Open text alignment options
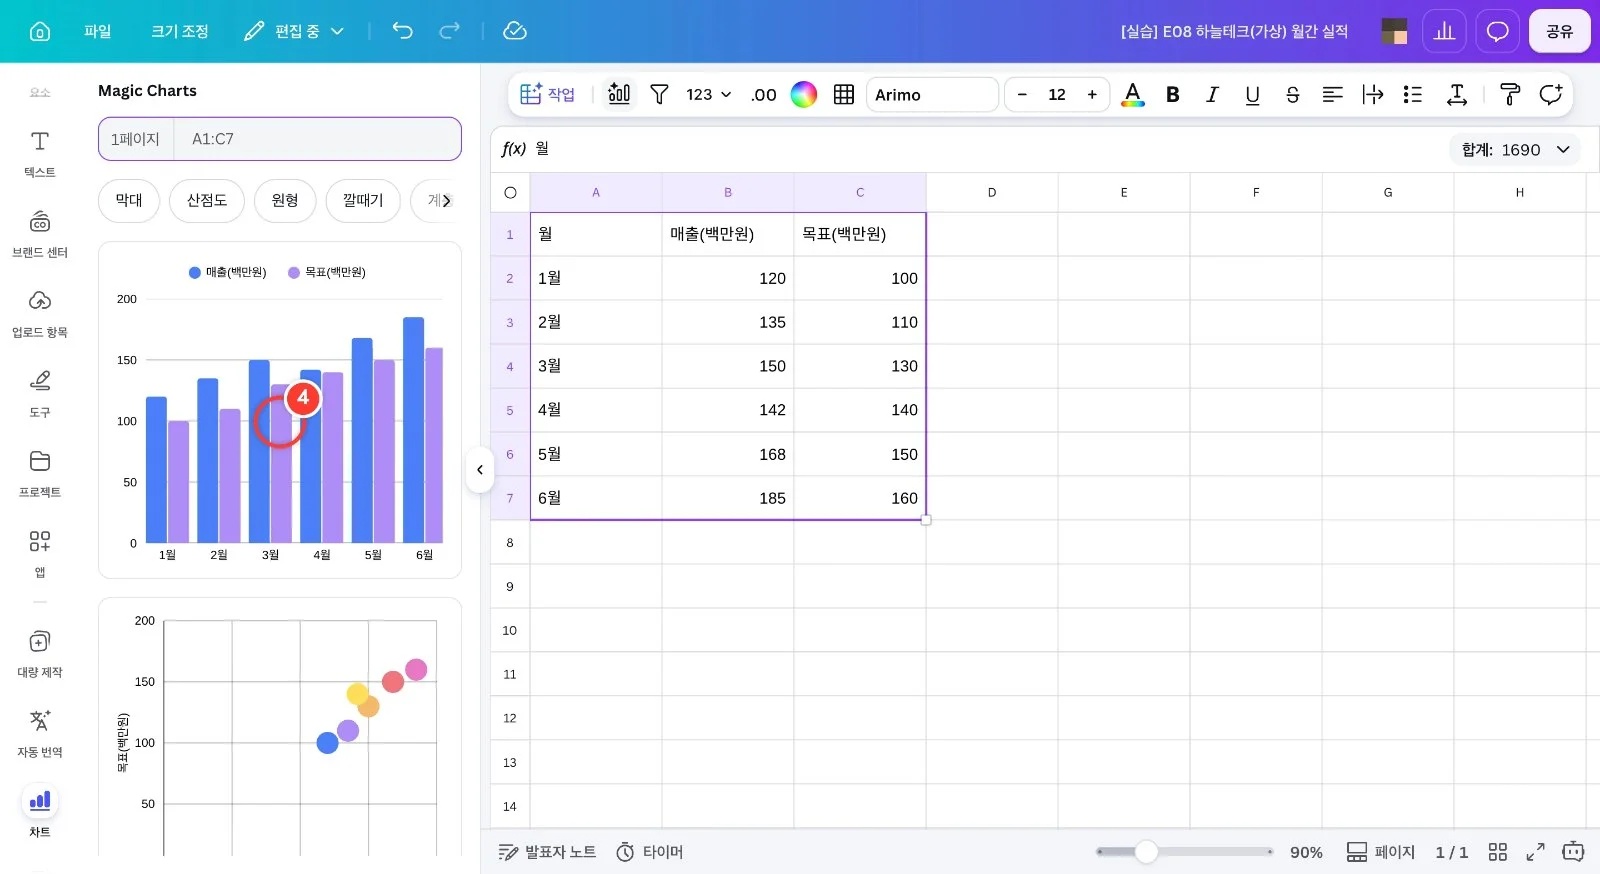 pyautogui.click(x=1332, y=94)
